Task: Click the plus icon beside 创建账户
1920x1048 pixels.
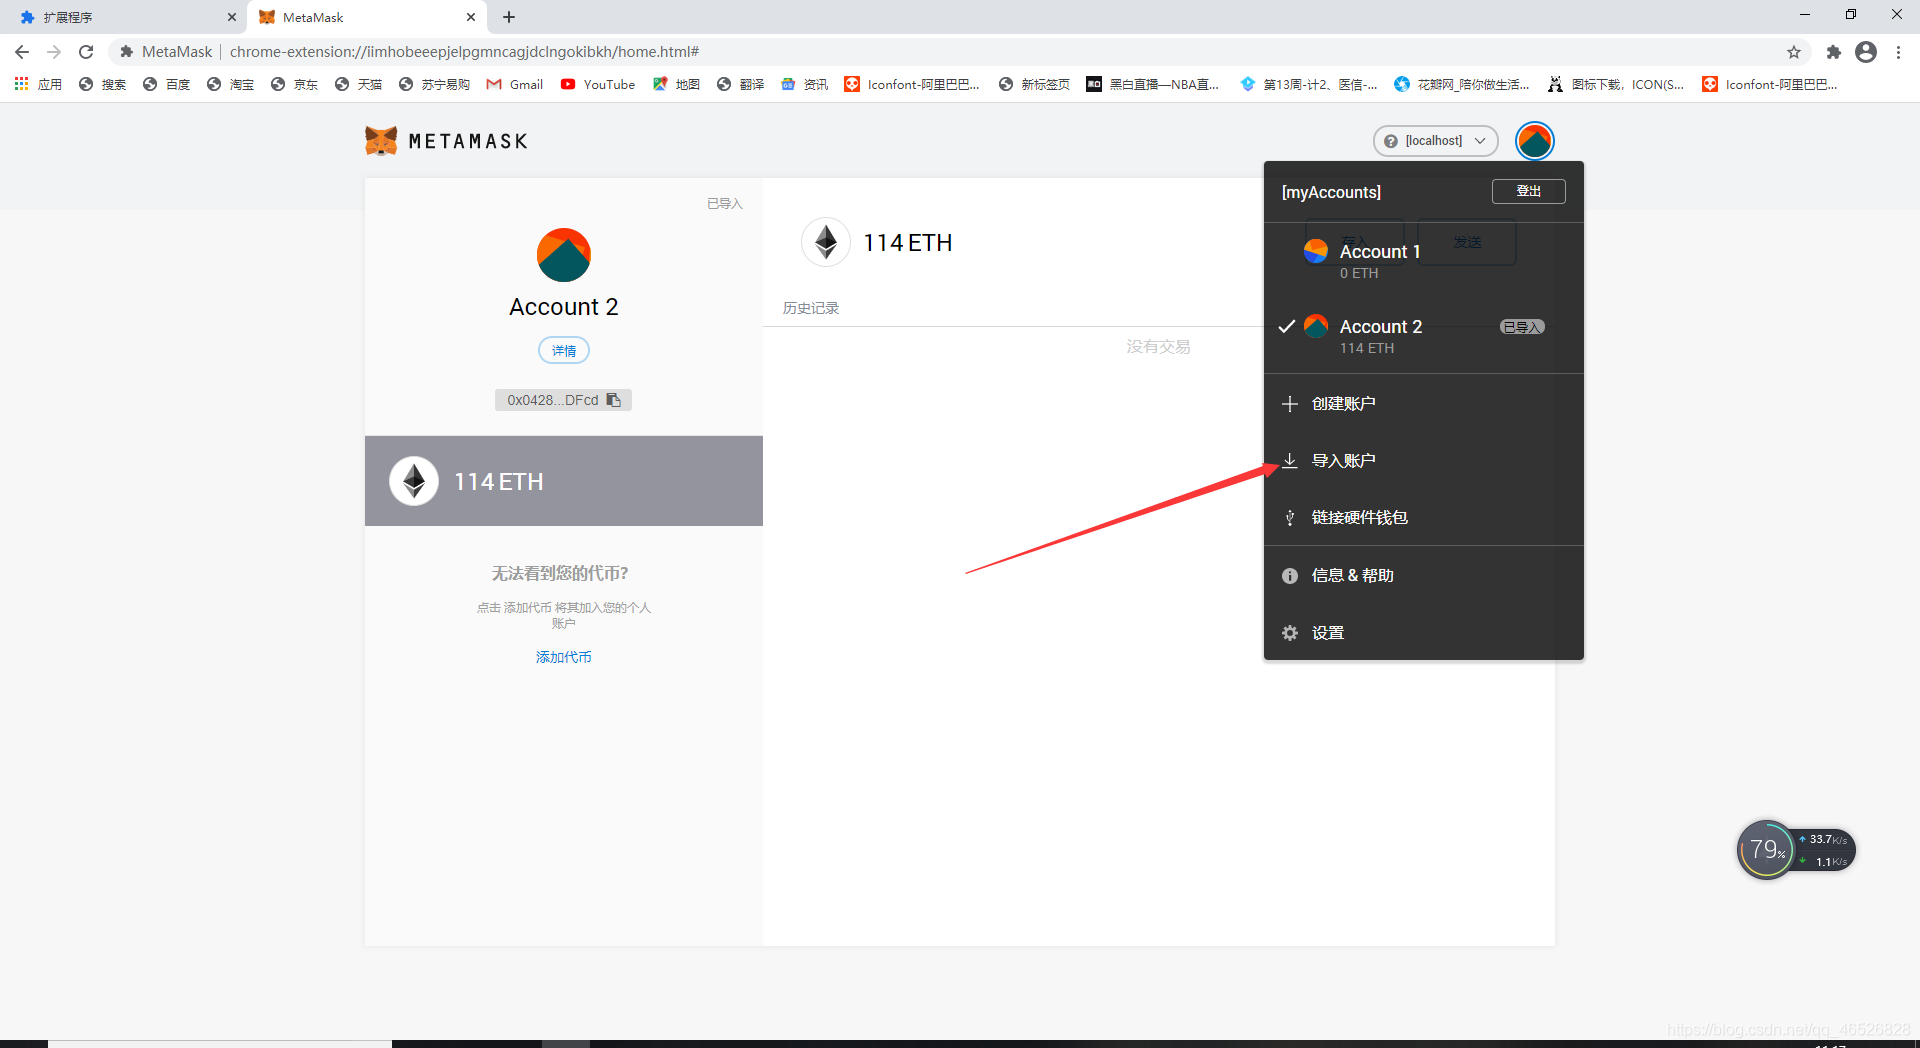Action: click(1290, 404)
